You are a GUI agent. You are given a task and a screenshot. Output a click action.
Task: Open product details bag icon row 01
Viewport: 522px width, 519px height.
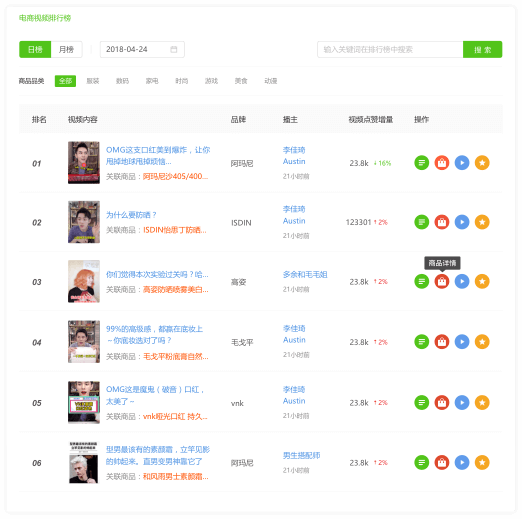442,163
